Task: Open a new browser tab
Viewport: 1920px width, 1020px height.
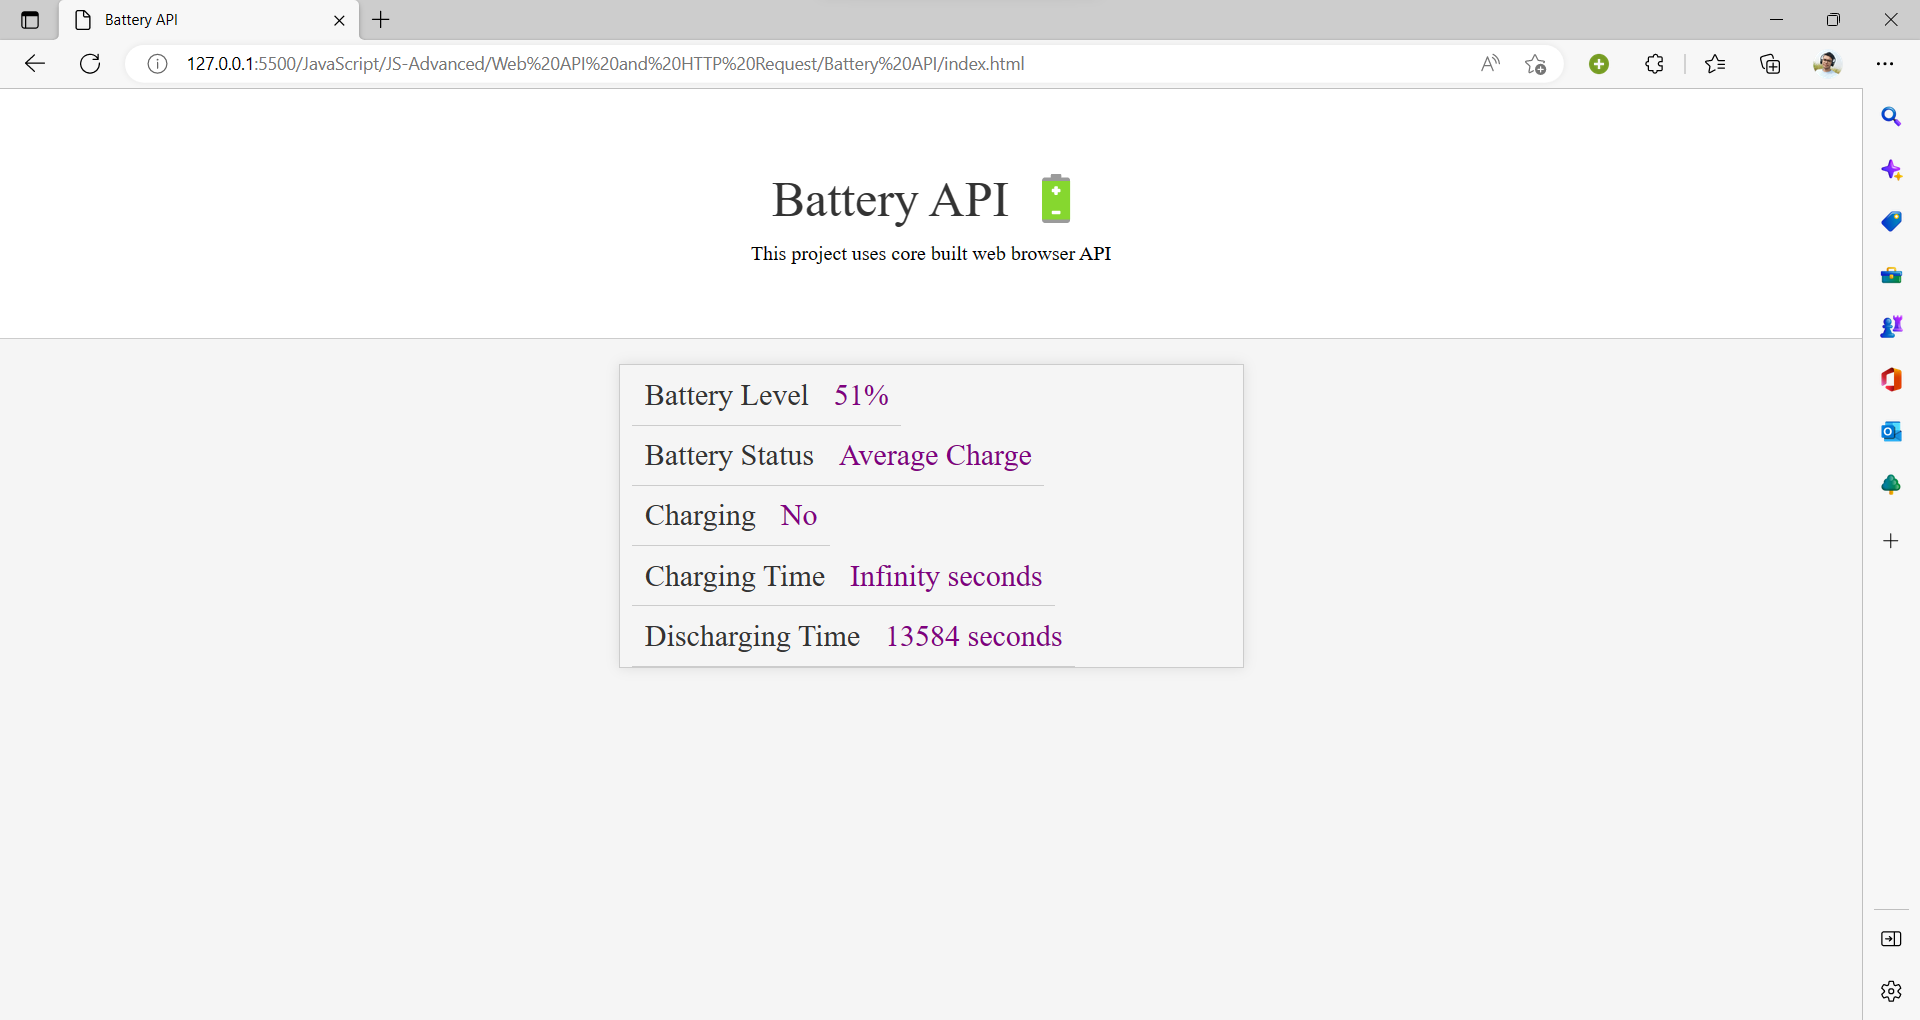Action: 381,20
